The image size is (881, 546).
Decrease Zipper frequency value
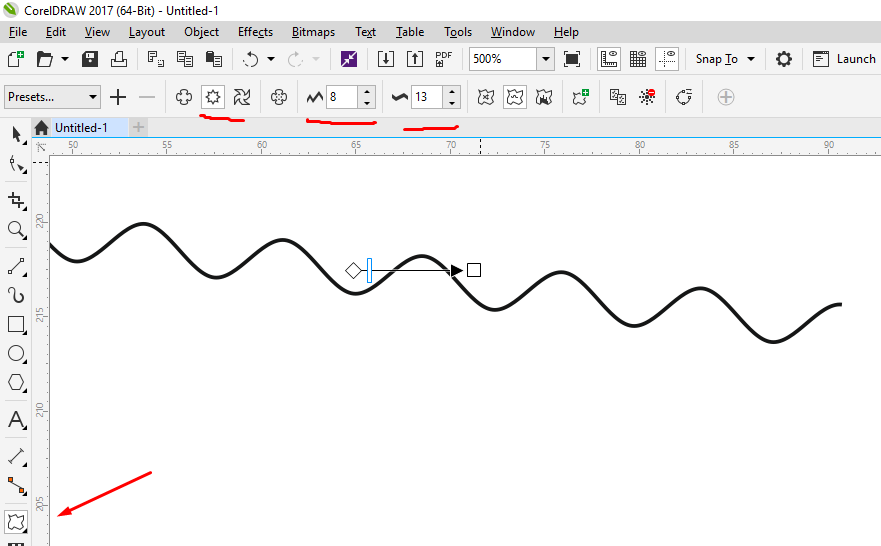coord(452,103)
